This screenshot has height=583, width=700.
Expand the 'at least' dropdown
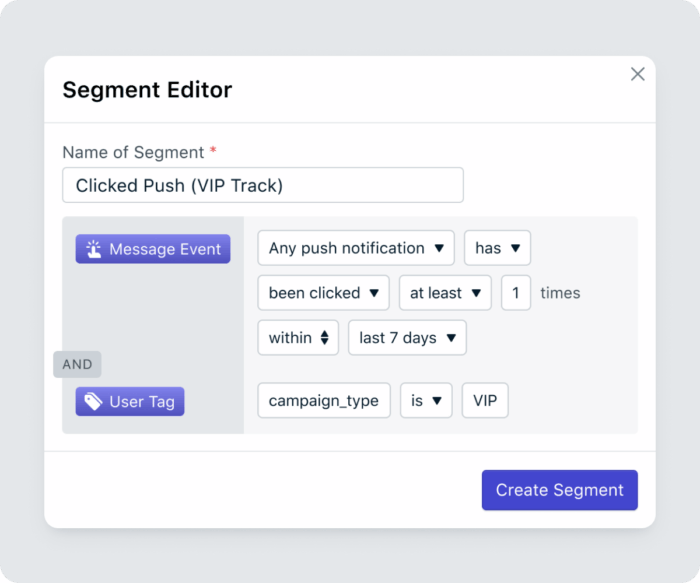[x=445, y=293]
